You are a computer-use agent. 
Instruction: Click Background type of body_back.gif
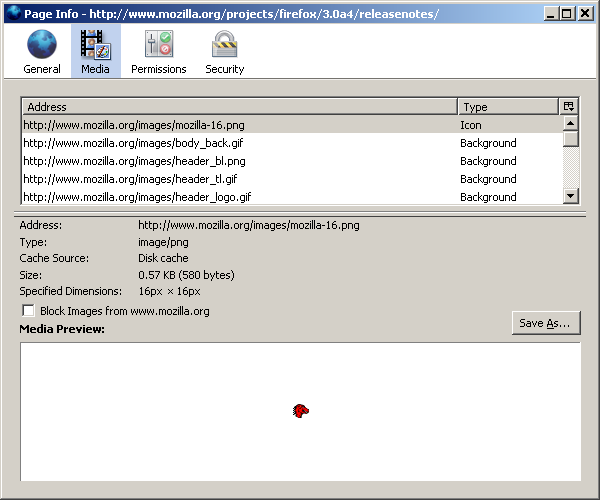pos(488,143)
